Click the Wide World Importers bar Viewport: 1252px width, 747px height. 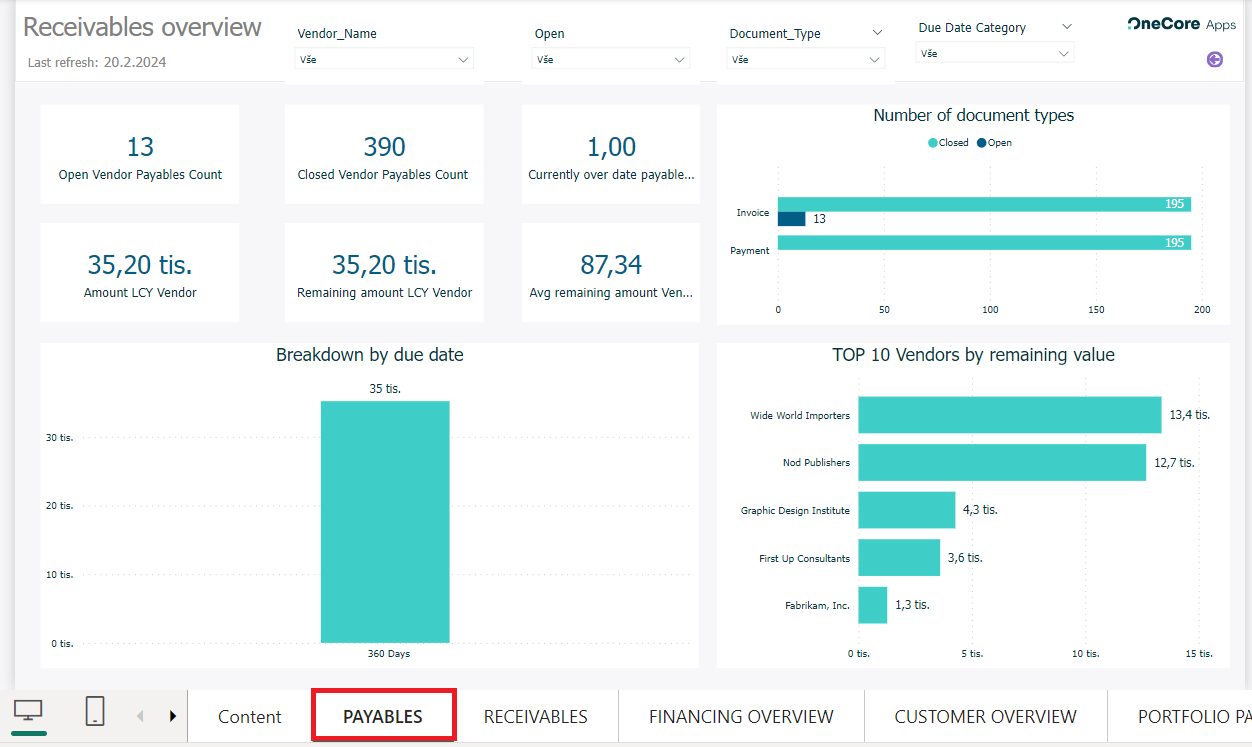tap(1009, 415)
